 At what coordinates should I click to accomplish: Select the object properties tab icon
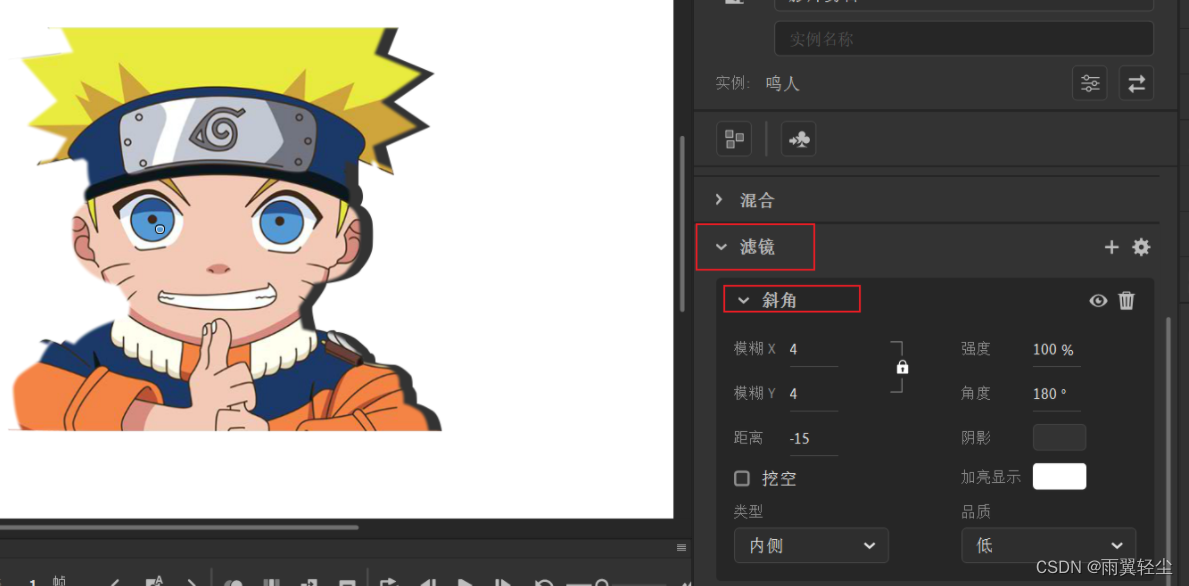pos(734,139)
